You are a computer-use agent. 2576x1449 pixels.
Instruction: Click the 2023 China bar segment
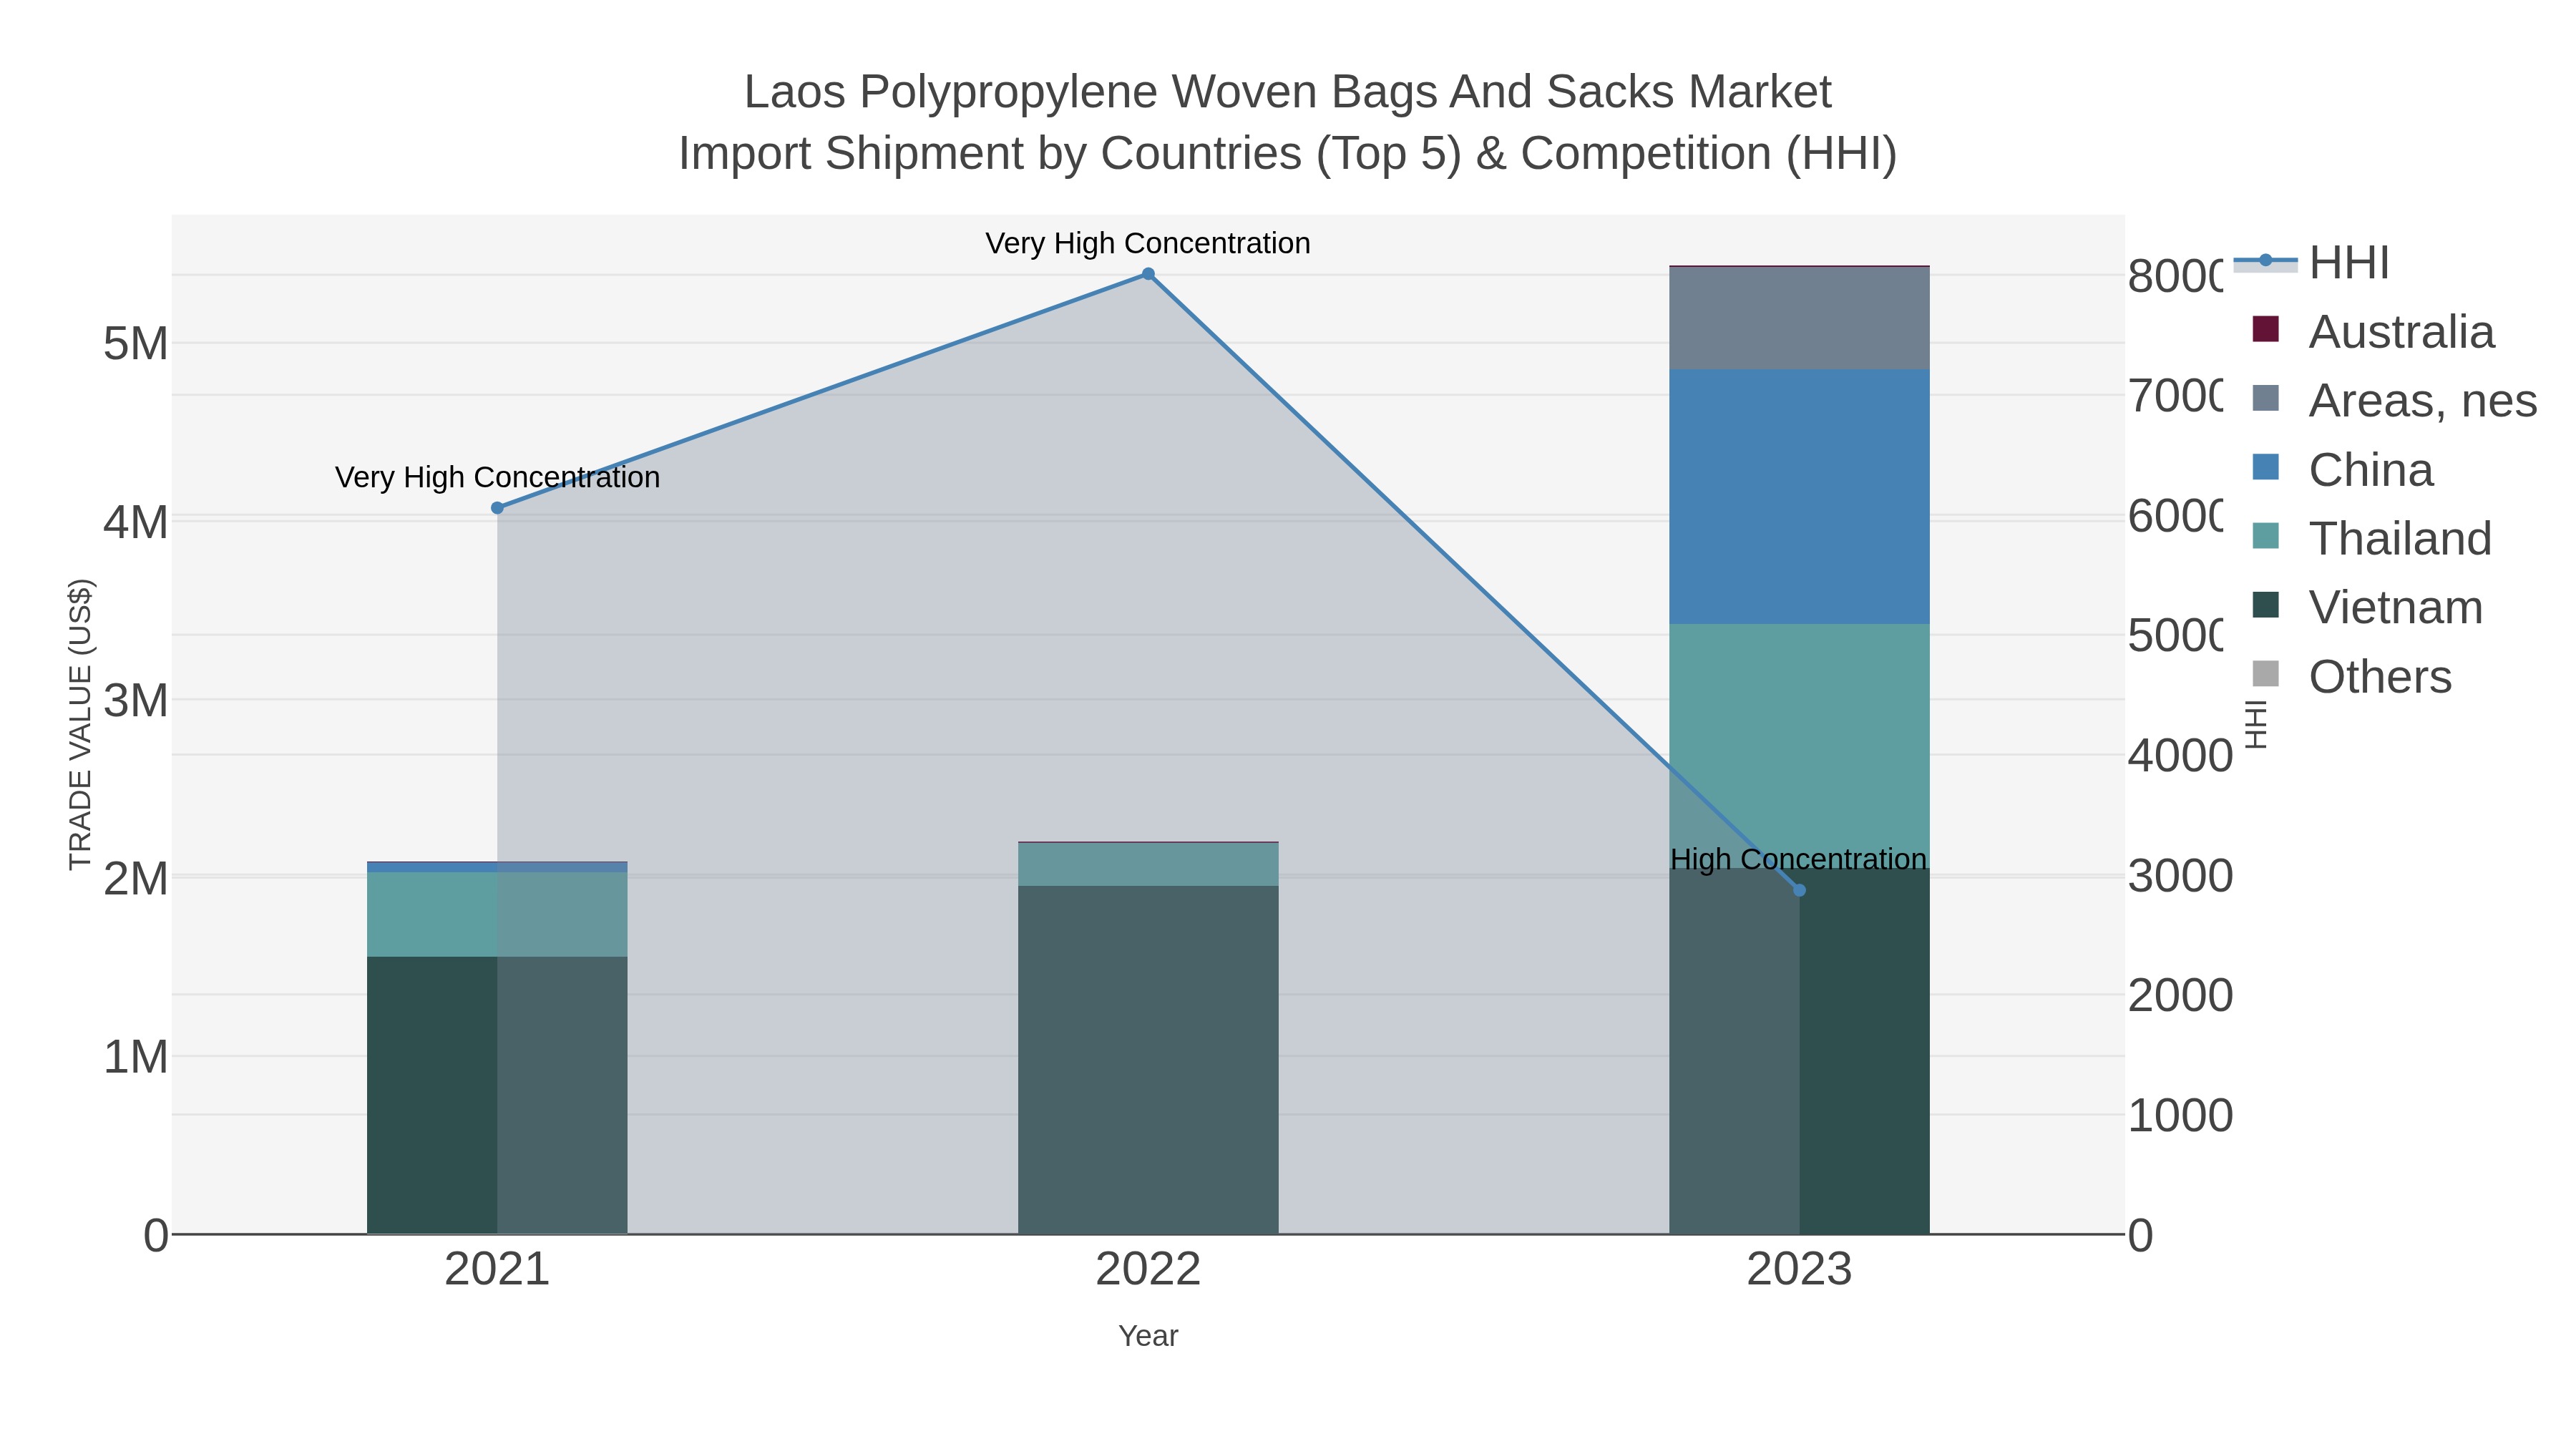[x=1799, y=497]
